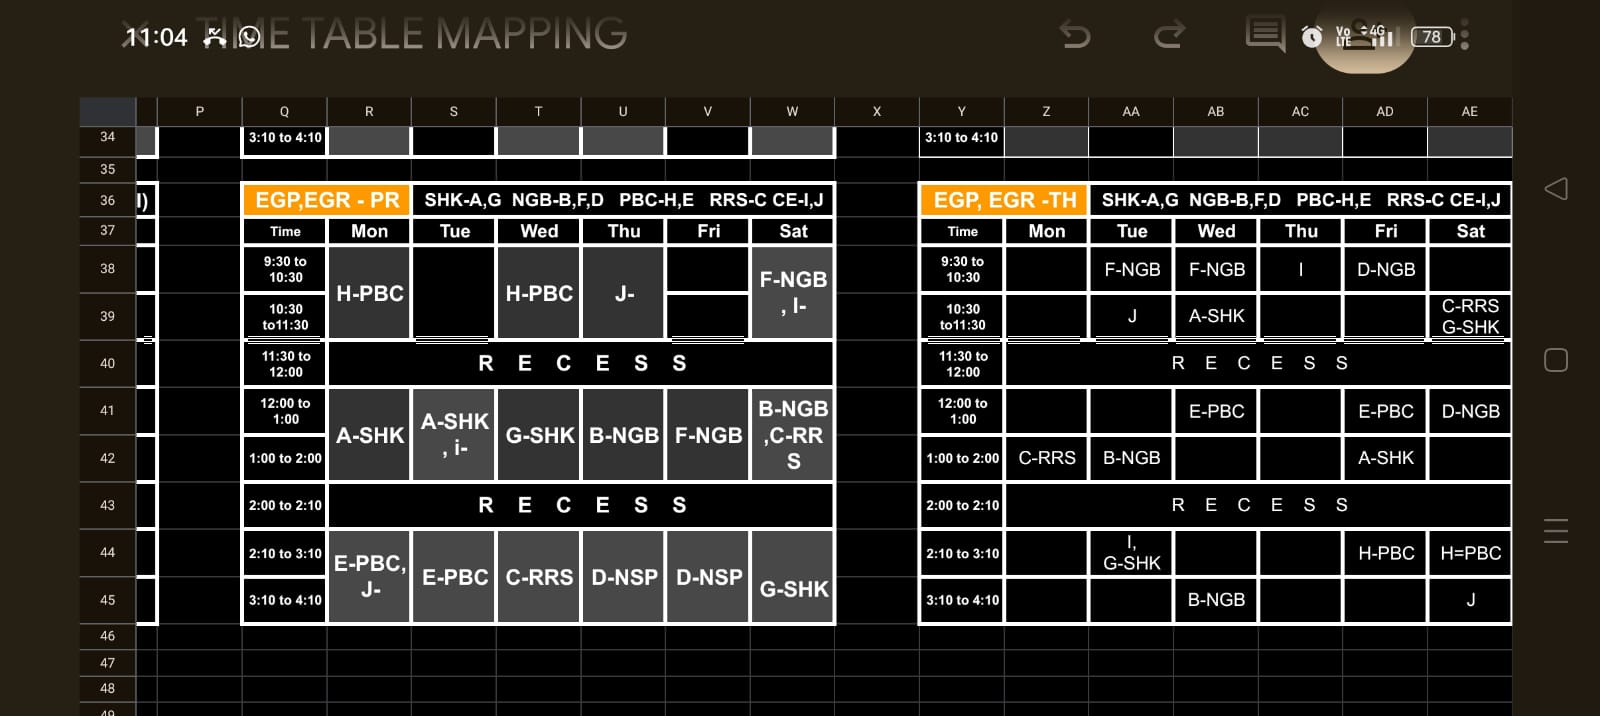Tap the alarm clock status icon
The height and width of the screenshot is (716, 1600).
(1312, 37)
